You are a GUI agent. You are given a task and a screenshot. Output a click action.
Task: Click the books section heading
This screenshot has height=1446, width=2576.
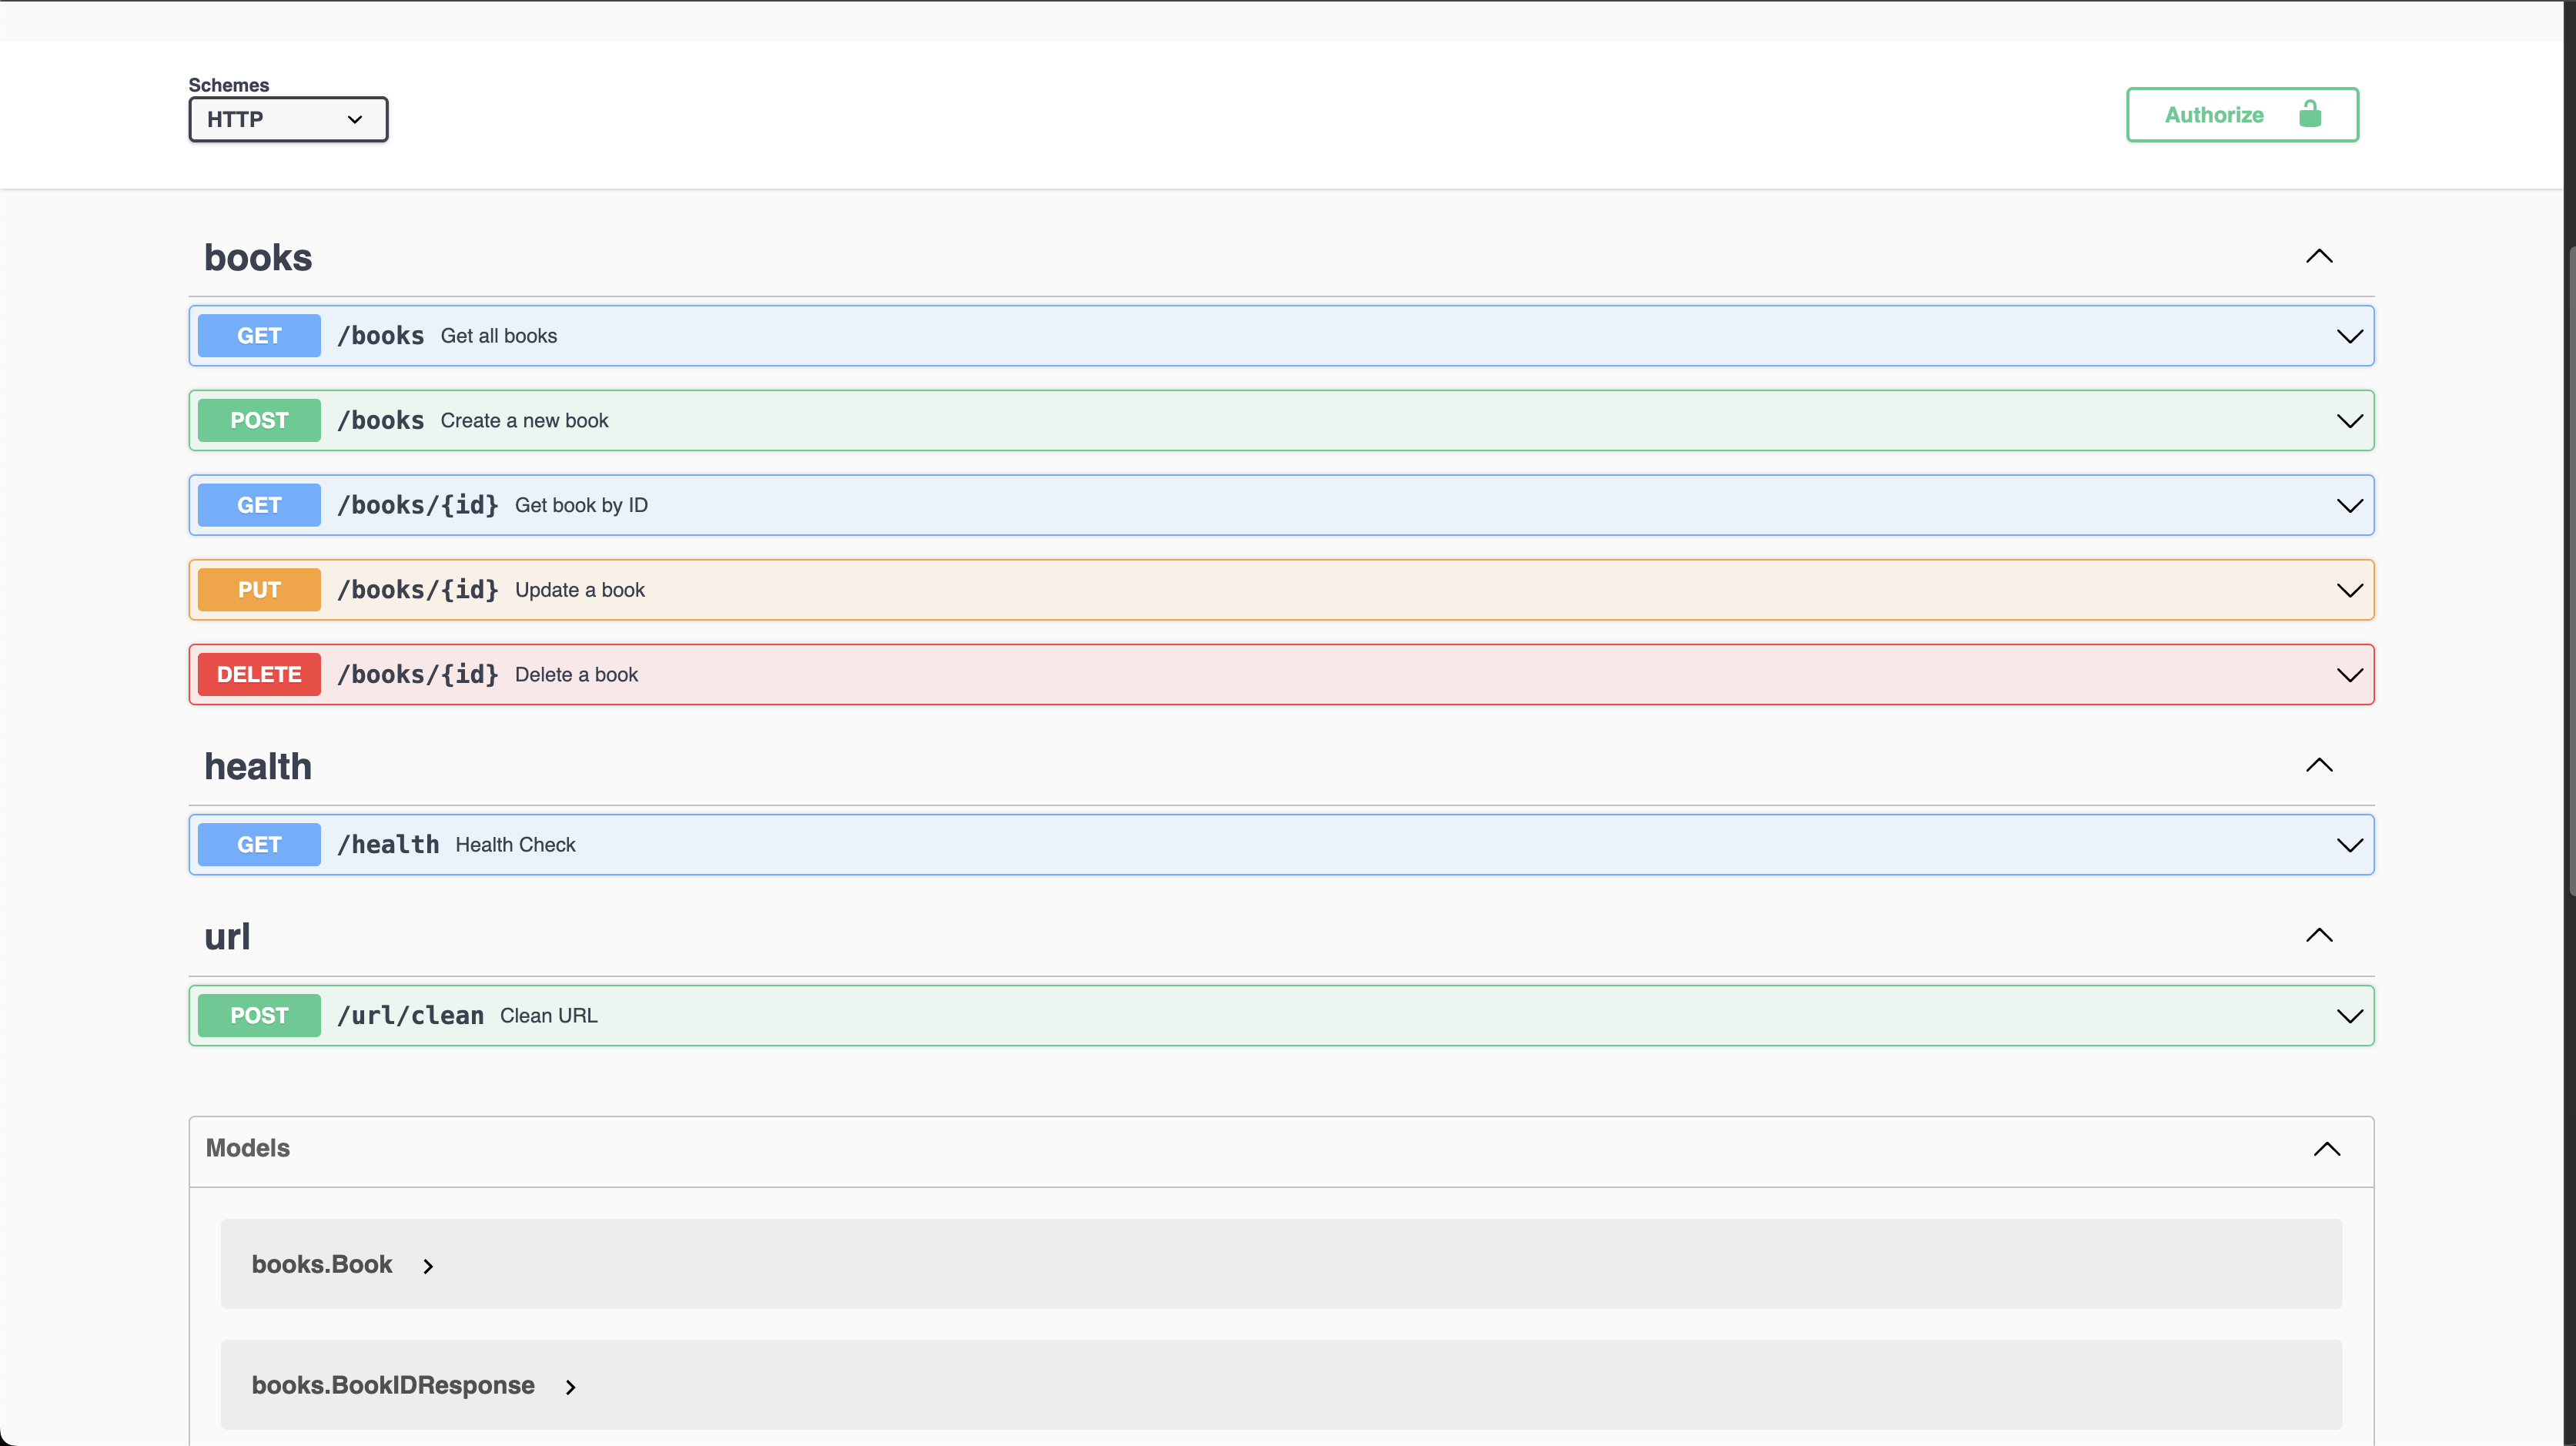(x=258, y=258)
